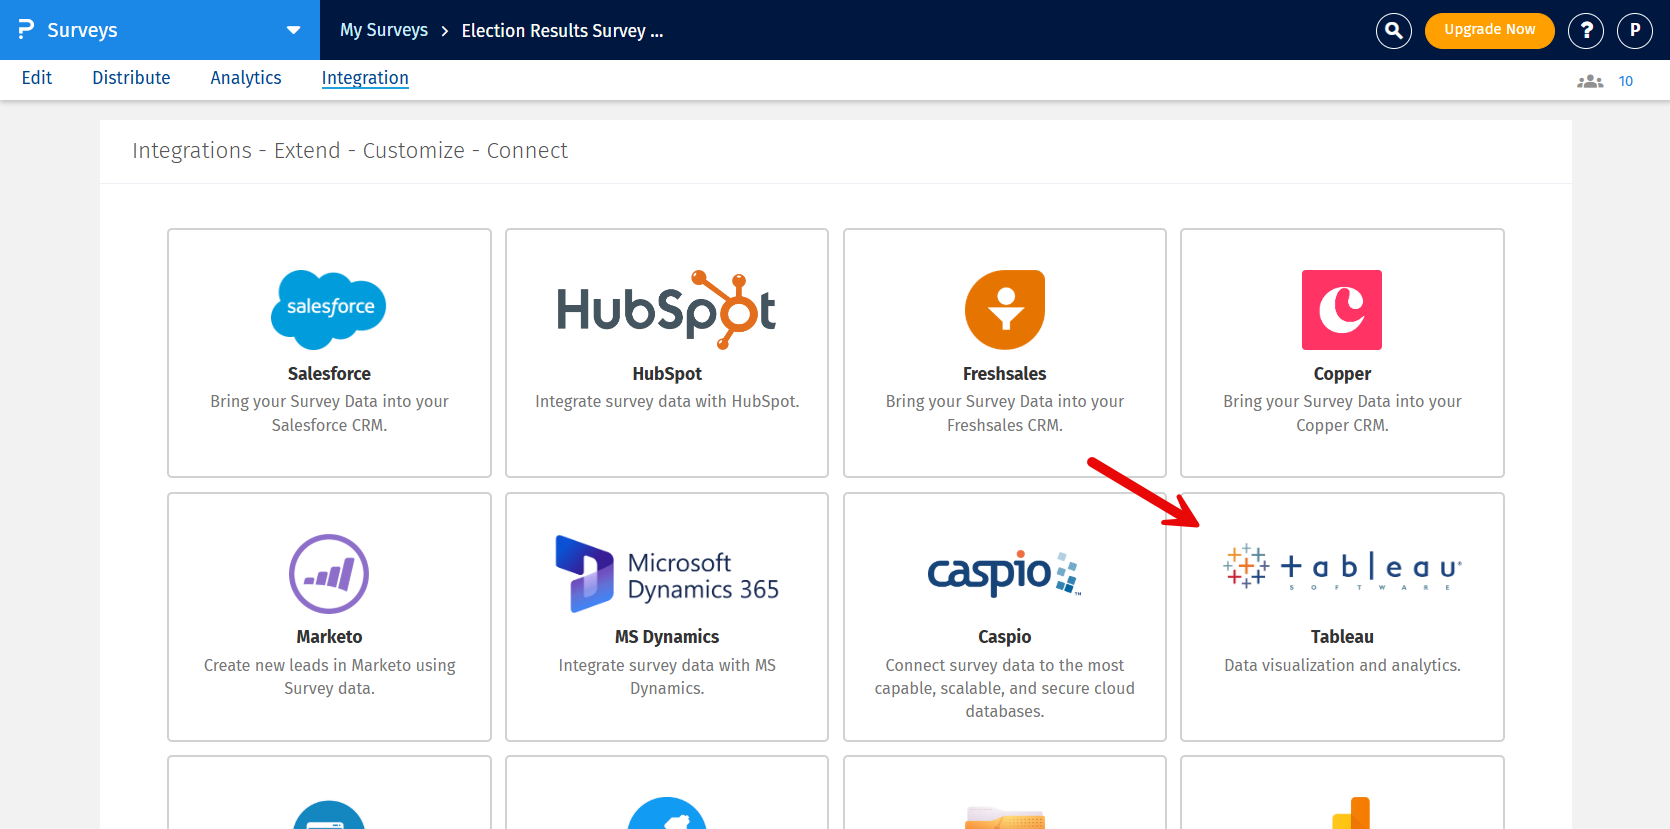The image size is (1670, 829).
Task: Open the profile avatar icon
Action: (x=1635, y=31)
